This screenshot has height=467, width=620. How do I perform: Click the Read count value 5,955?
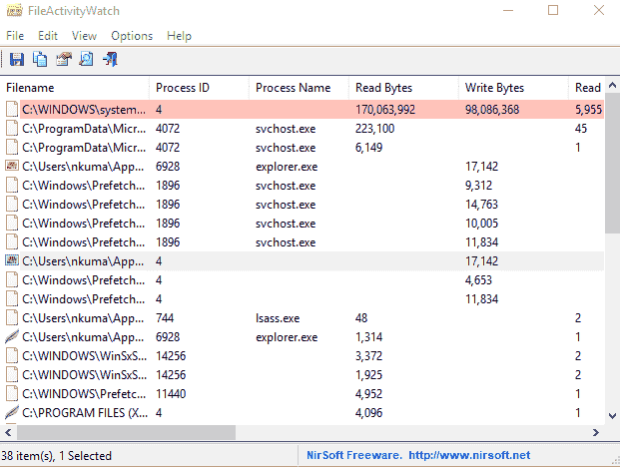point(588,110)
